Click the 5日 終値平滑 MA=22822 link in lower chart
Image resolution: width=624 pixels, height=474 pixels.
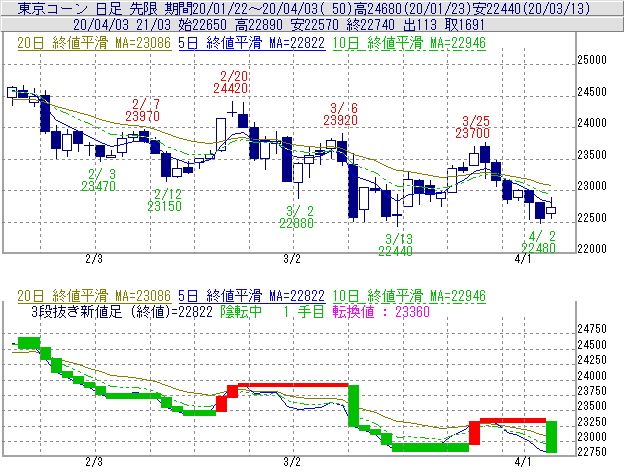pos(252,296)
